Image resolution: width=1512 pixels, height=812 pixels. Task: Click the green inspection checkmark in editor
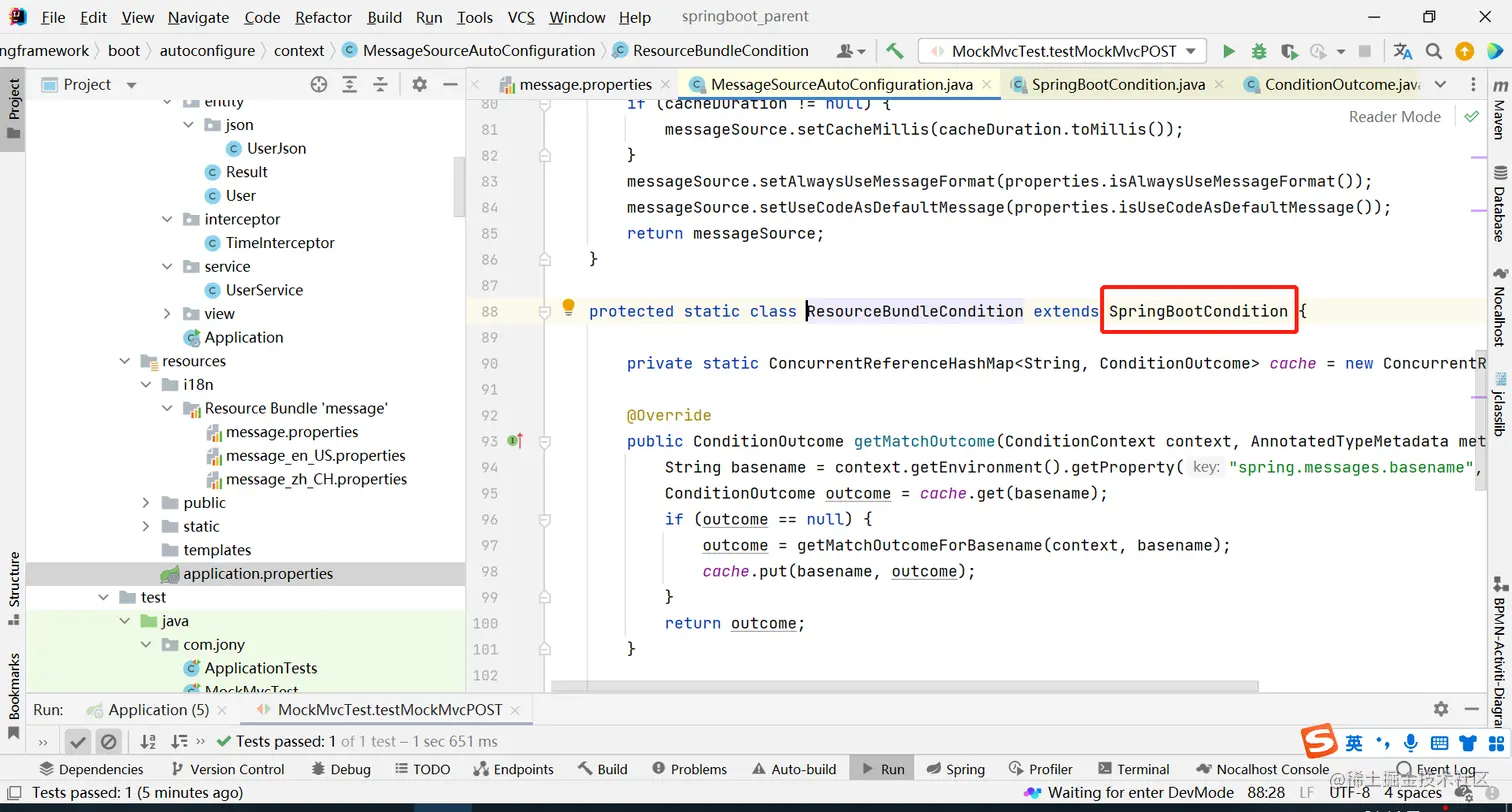coord(1471,116)
